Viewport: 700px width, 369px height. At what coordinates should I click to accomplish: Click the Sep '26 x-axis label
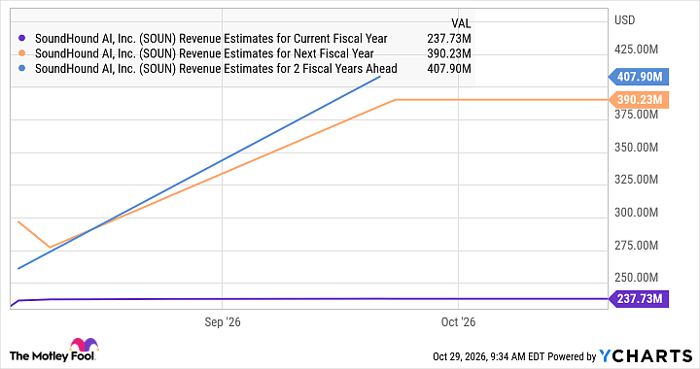pos(222,322)
